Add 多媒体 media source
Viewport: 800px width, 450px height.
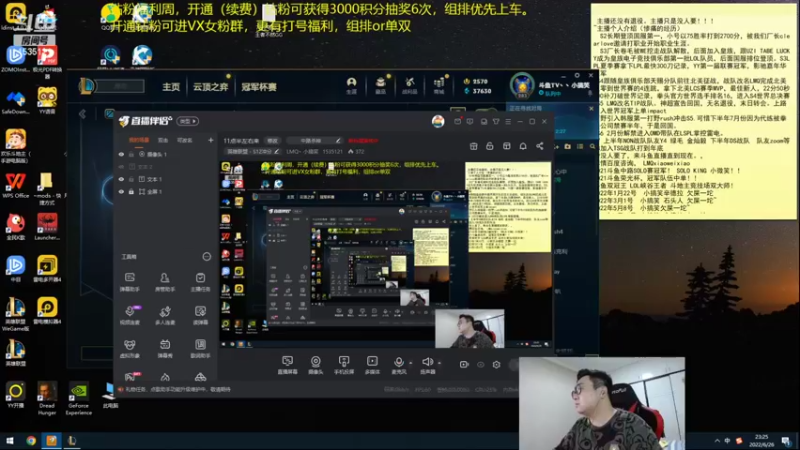[x=372, y=365]
